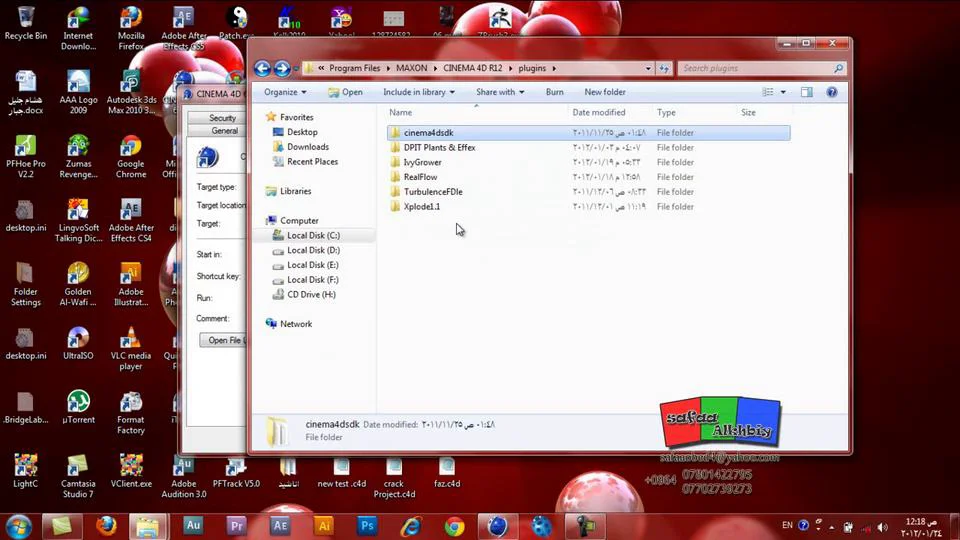Click the Explorer Back arrow button
This screenshot has height=540, width=960.
click(262, 68)
